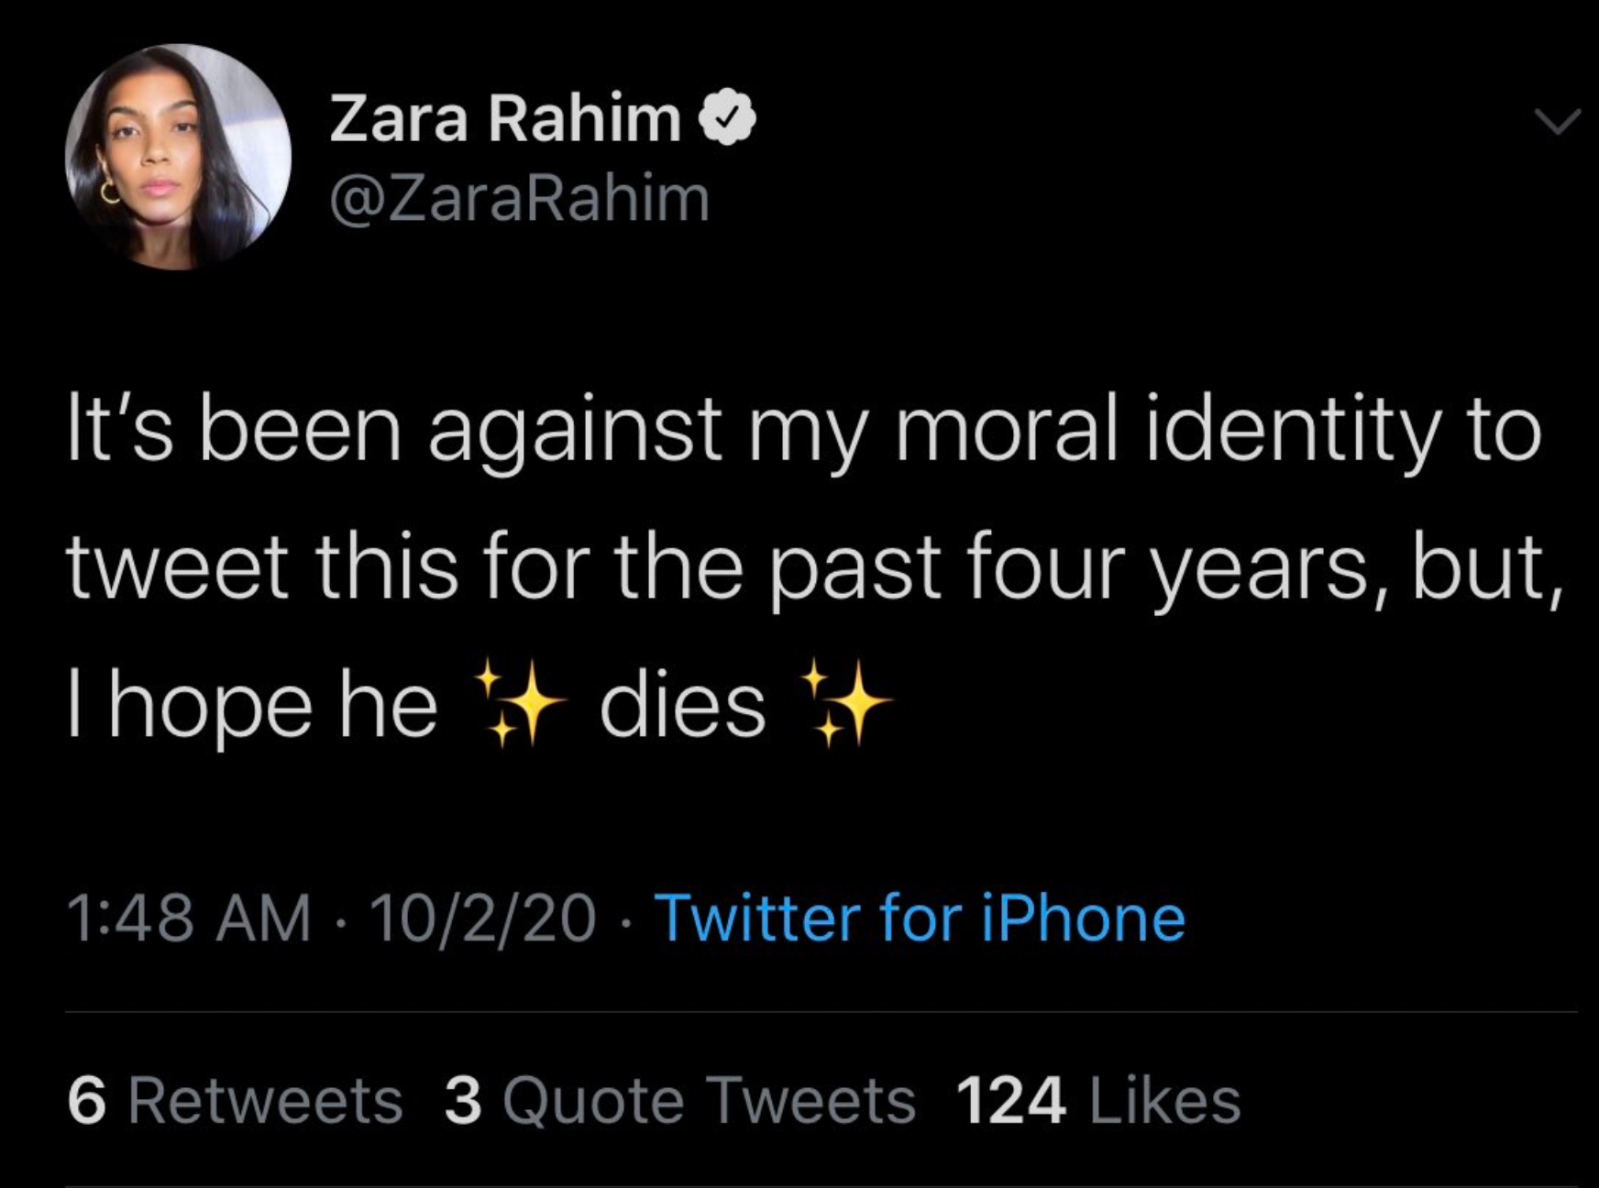1599x1188 pixels.
Task: Click the tweet line starting "tweet this for"
Action: click(x=812, y=568)
